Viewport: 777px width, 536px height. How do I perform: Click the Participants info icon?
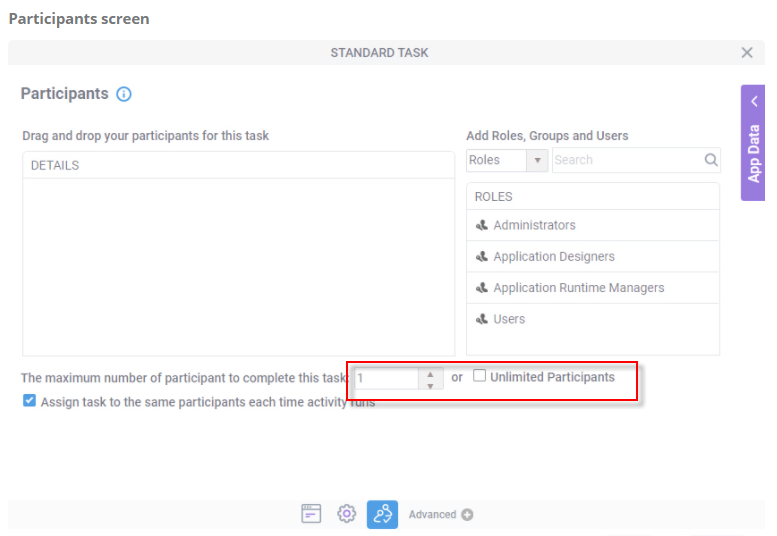click(x=124, y=94)
